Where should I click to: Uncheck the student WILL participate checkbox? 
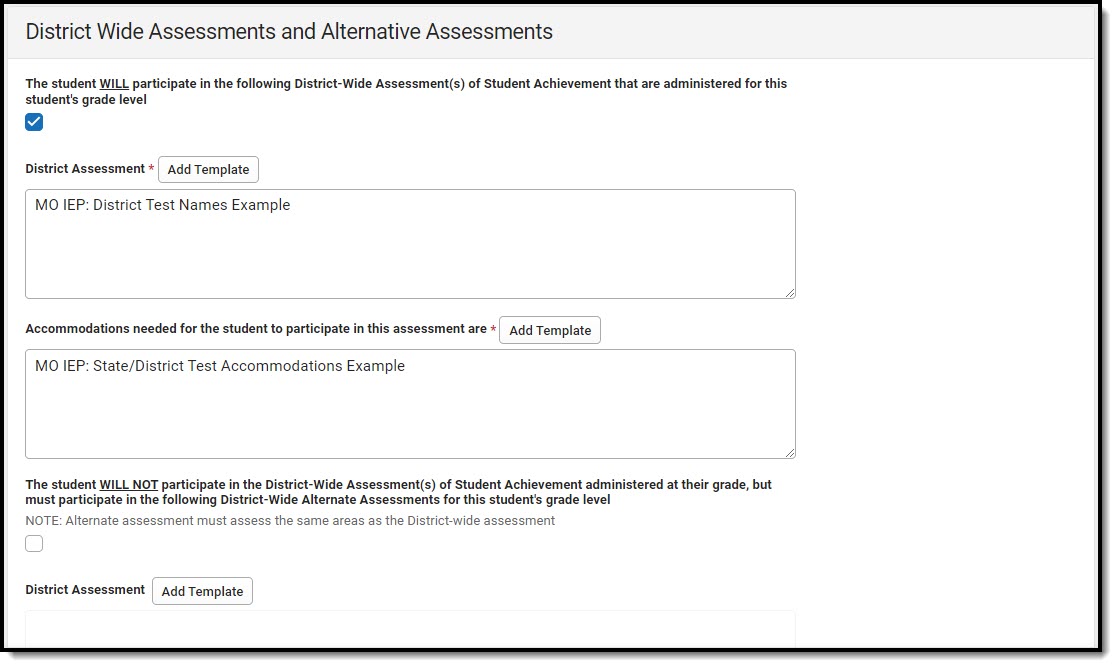click(34, 122)
